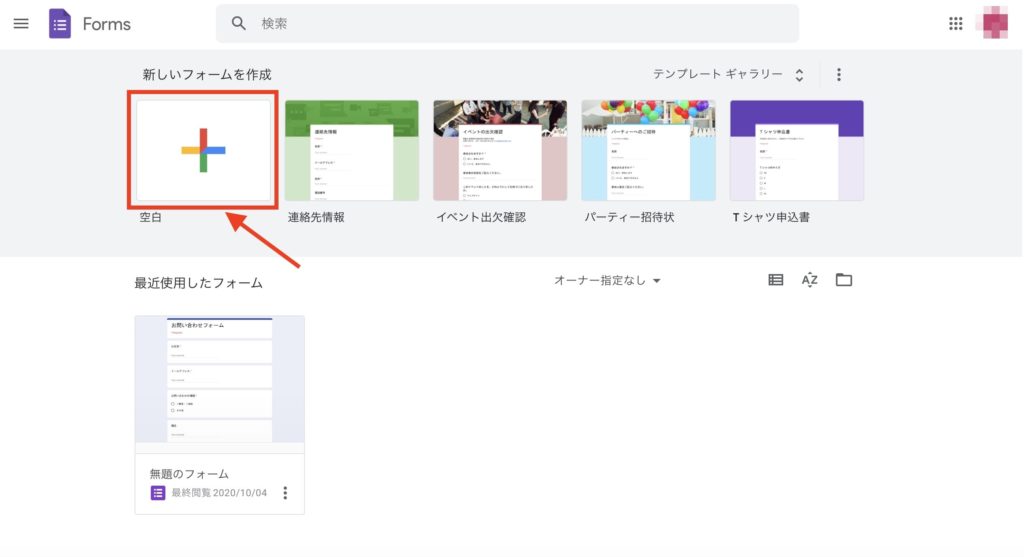Click the form icon beside 最終閲覧
The width and height of the screenshot is (1024, 557).
tap(157, 493)
